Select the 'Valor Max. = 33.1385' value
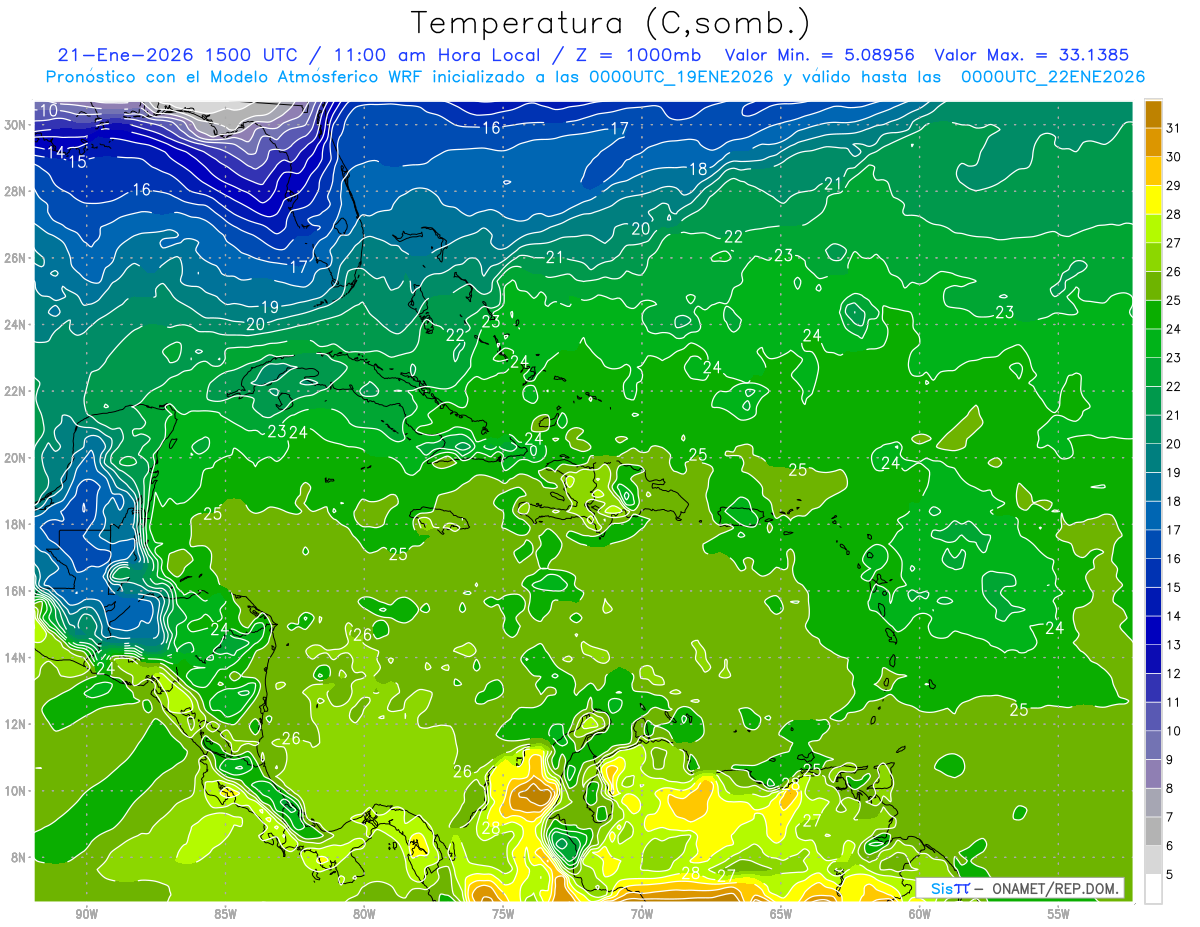 pyautogui.click(x=1031, y=55)
